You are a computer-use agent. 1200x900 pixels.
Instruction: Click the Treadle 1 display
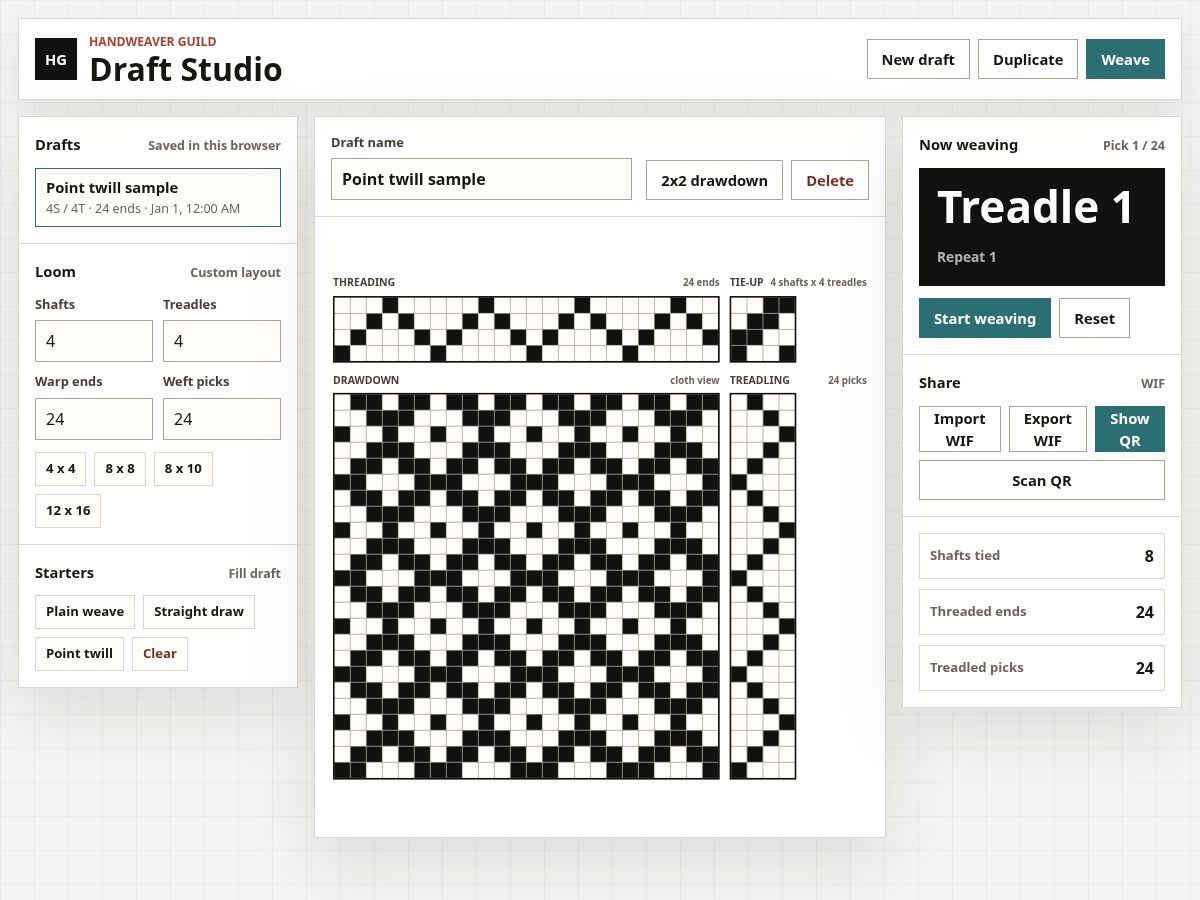pos(1042,227)
